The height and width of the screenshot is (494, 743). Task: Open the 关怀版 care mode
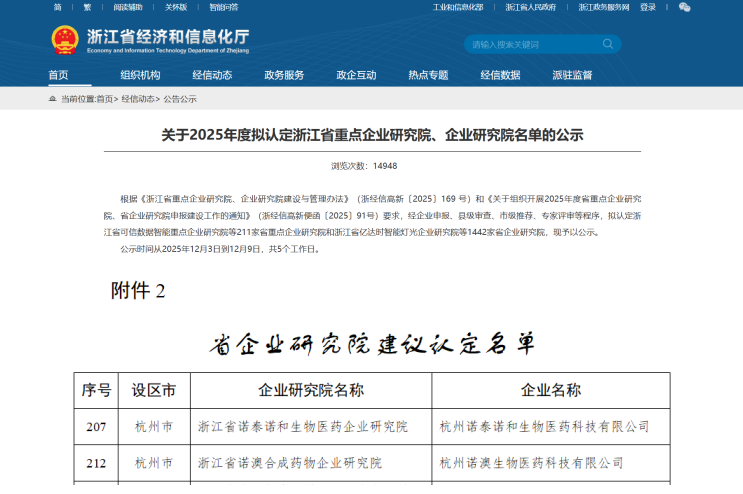175,7
